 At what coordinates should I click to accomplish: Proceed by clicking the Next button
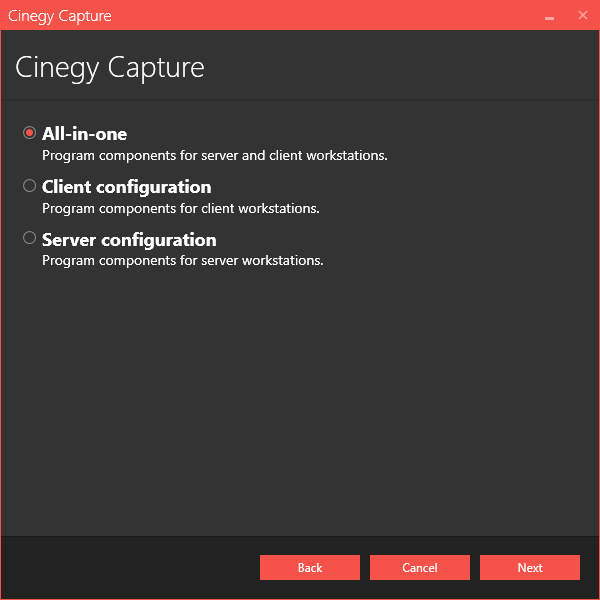tap(530, 568)
